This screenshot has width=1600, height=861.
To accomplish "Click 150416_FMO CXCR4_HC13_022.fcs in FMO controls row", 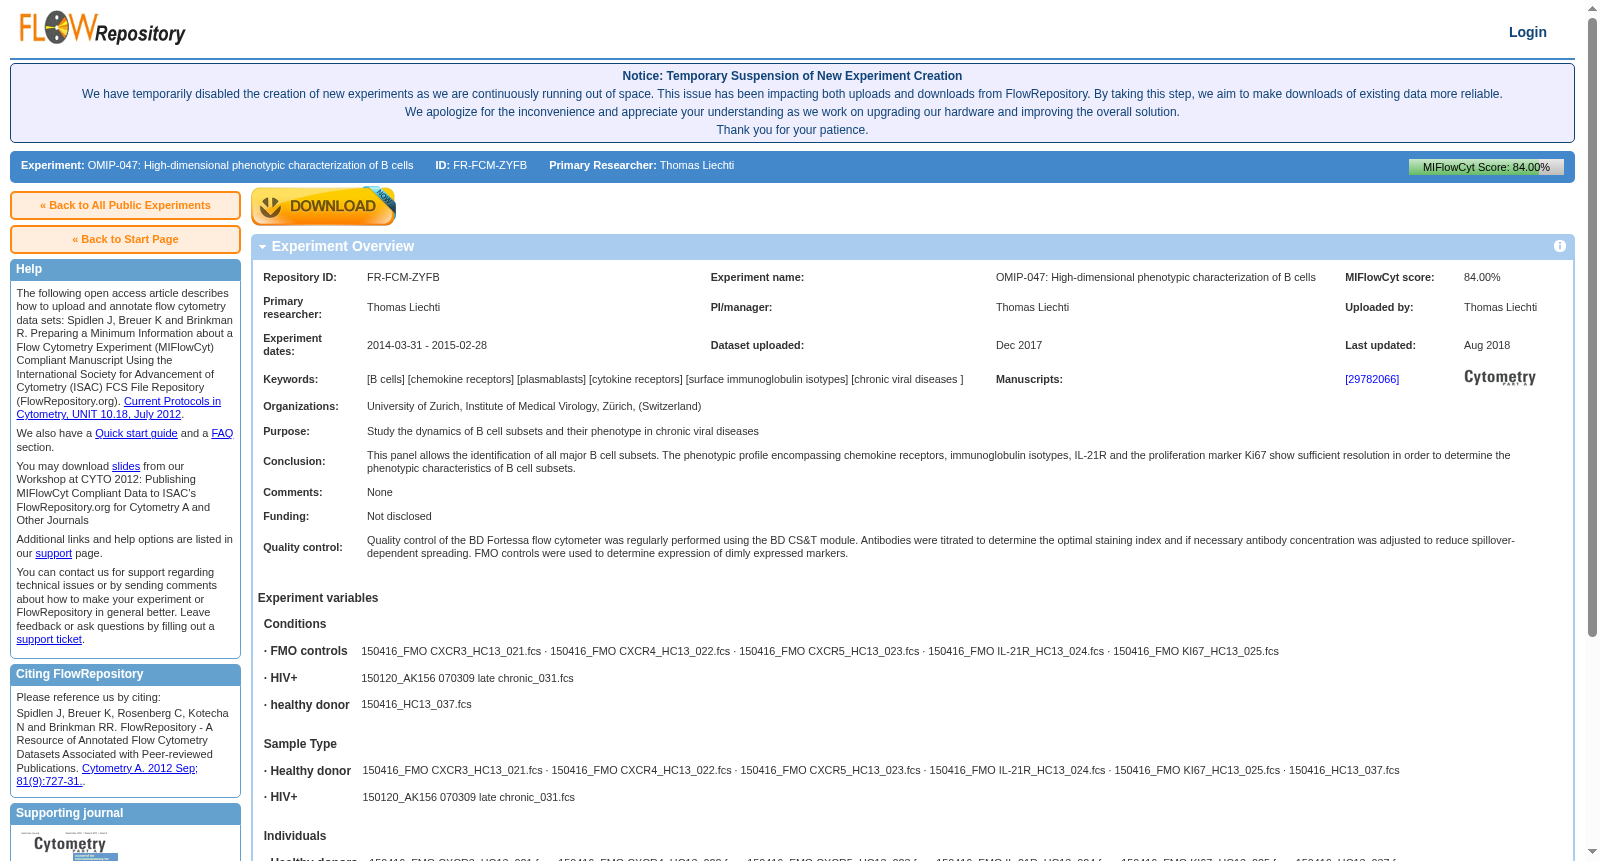I will click(x=640, y=651).
